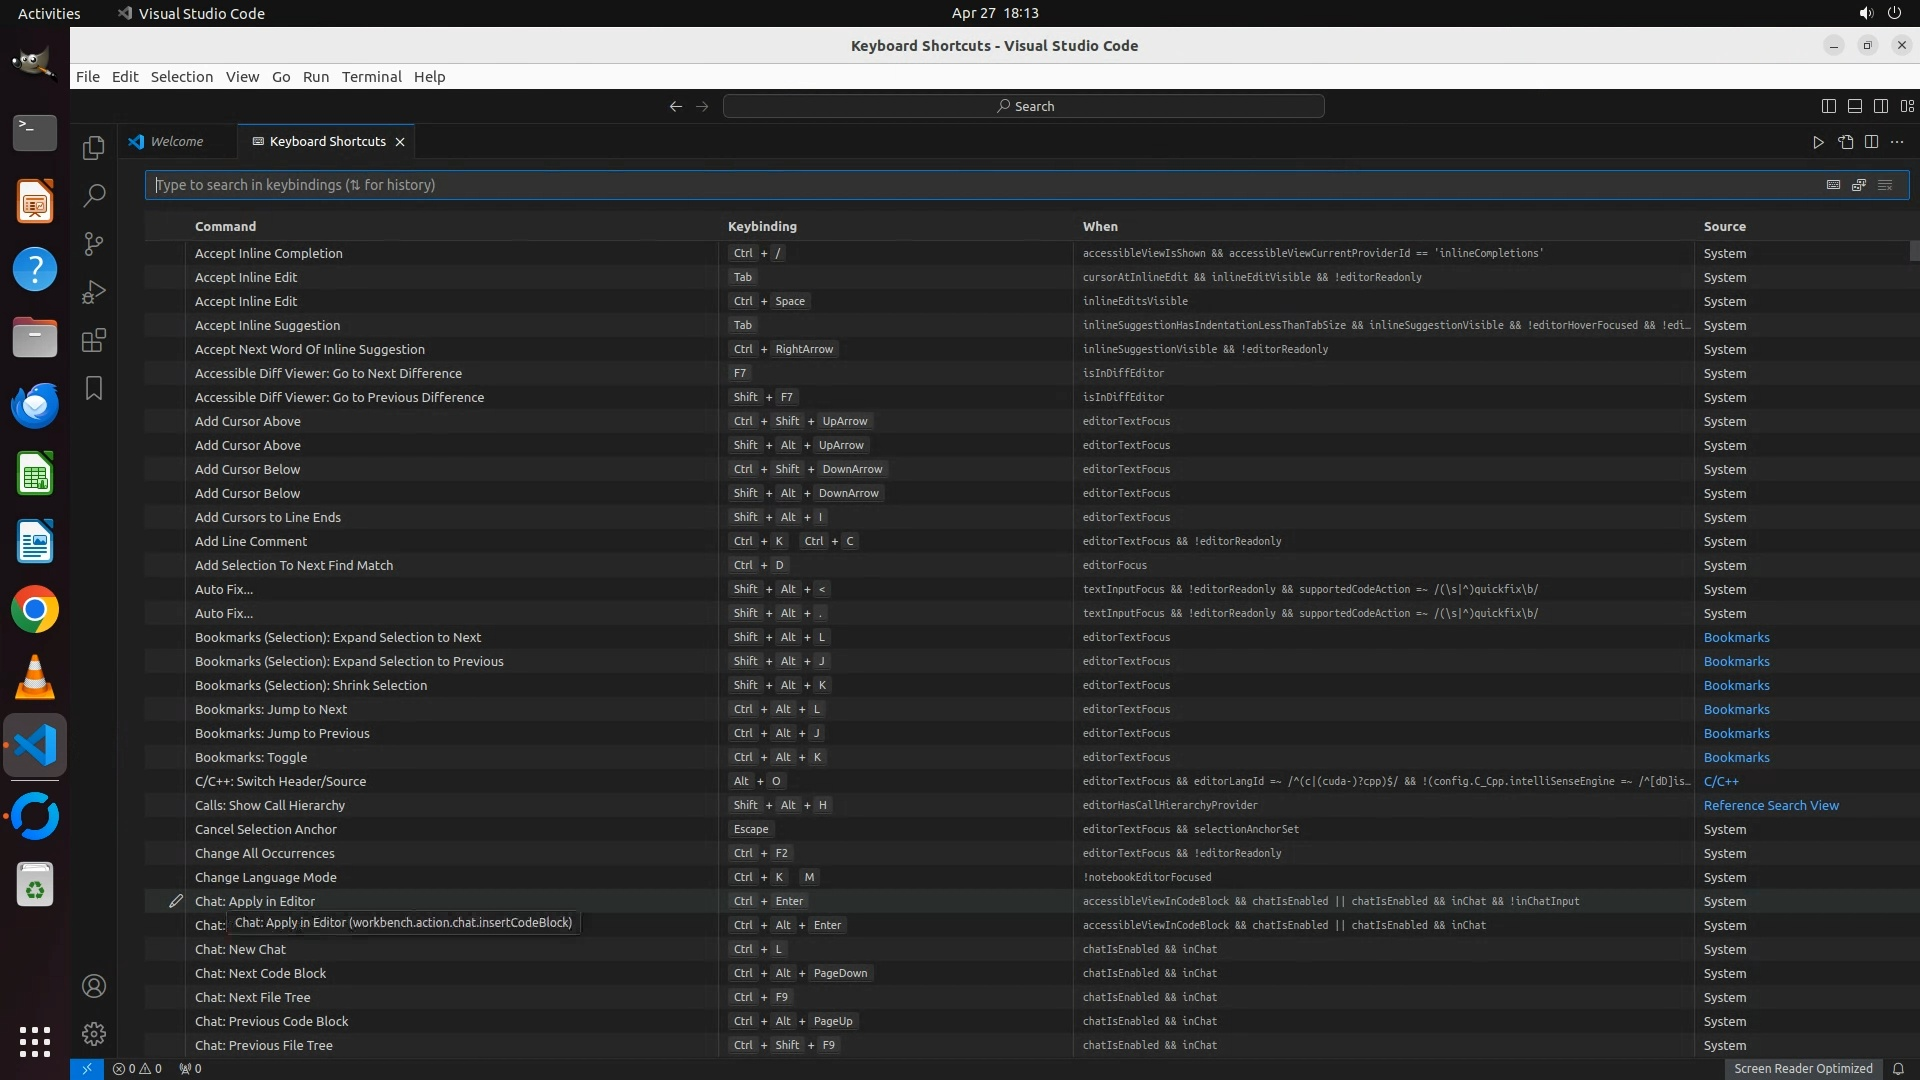1920x1080 pixels.
Task: Open the Source Control view
Action: click(x=93, y=244)
